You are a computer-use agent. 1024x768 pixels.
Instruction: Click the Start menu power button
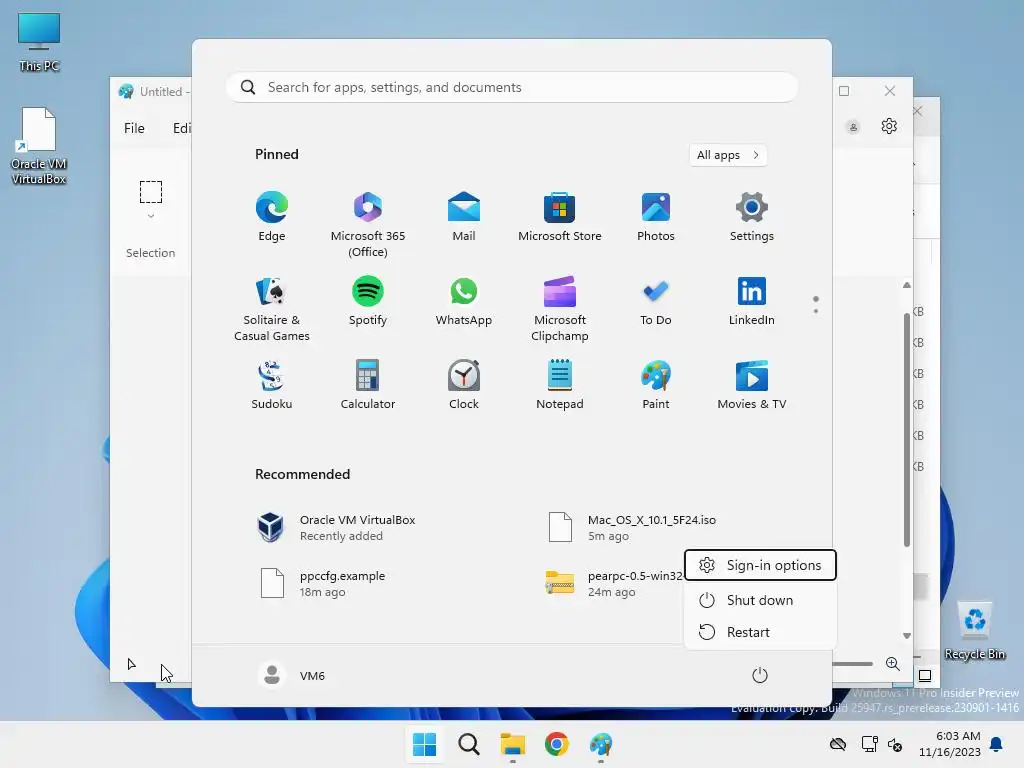point(760,675)
